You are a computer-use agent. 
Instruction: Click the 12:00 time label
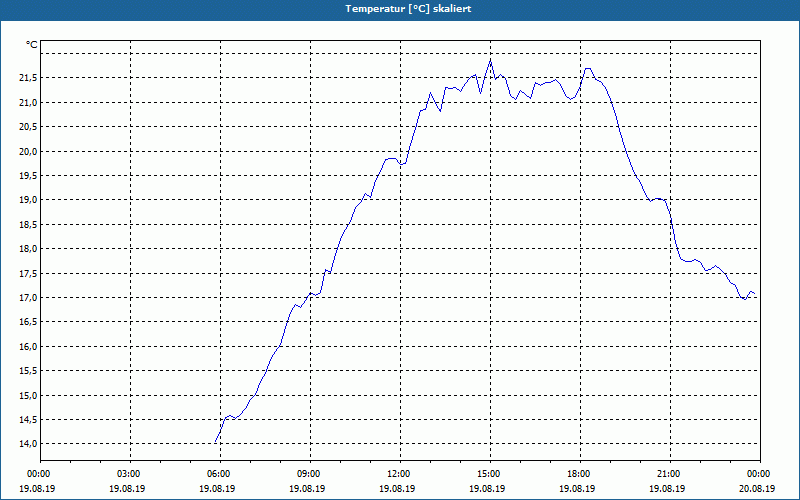click(397, 474)
